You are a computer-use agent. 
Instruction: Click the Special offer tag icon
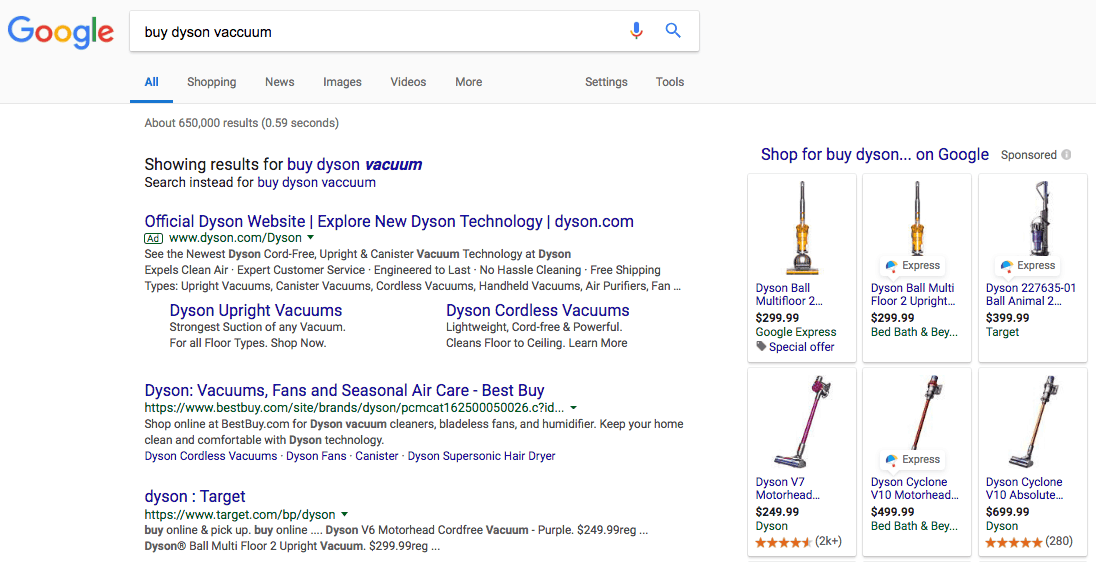click(x=760, y=346)
